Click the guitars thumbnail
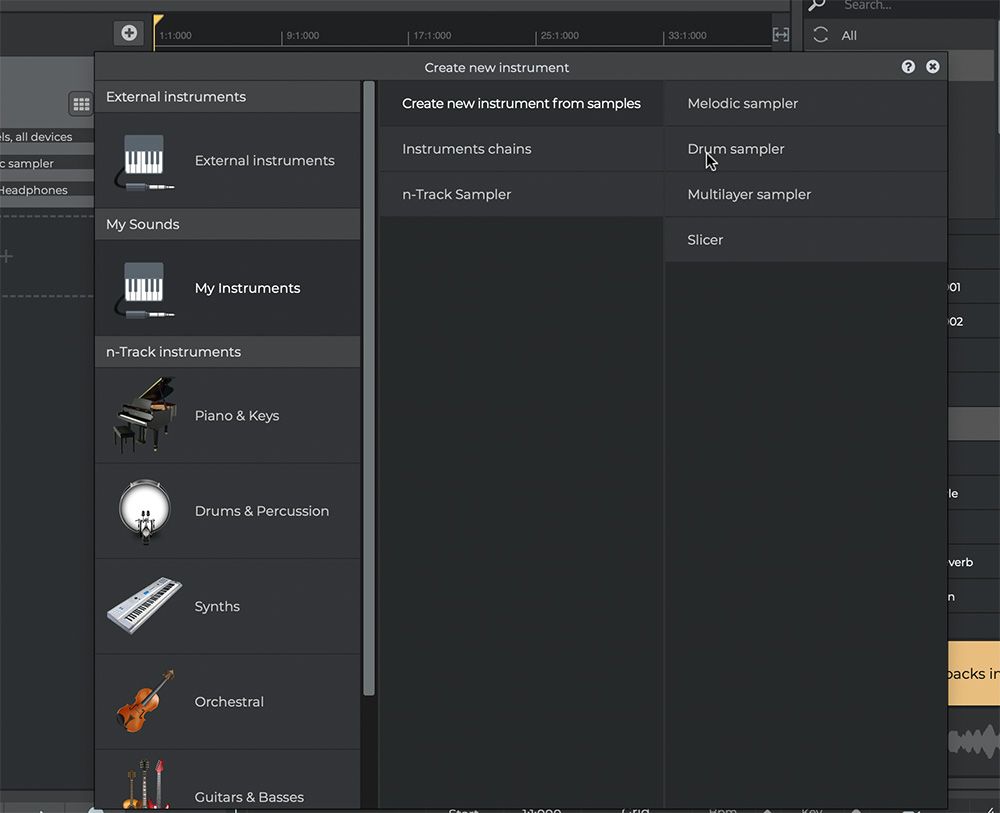 pyautogui.click(x=145, y=786)
